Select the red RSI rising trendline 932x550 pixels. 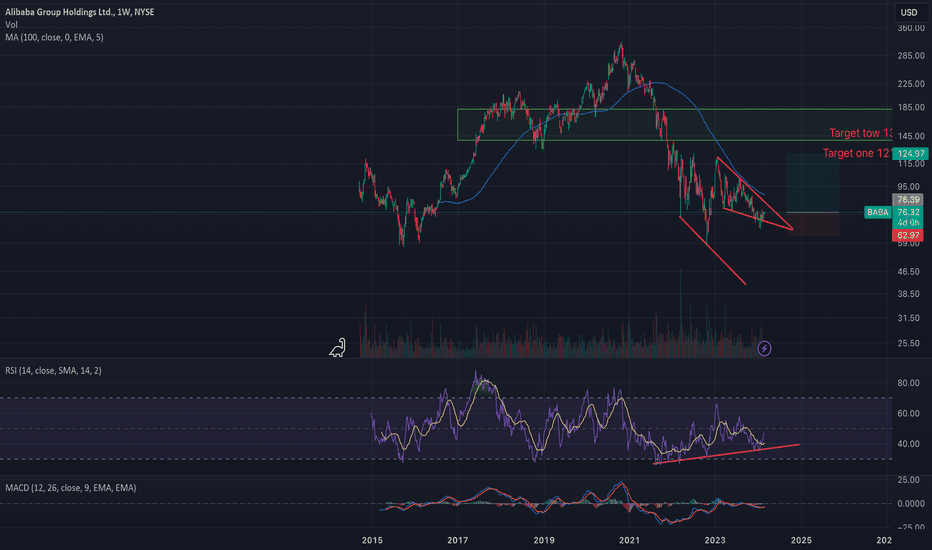point(726,454)
